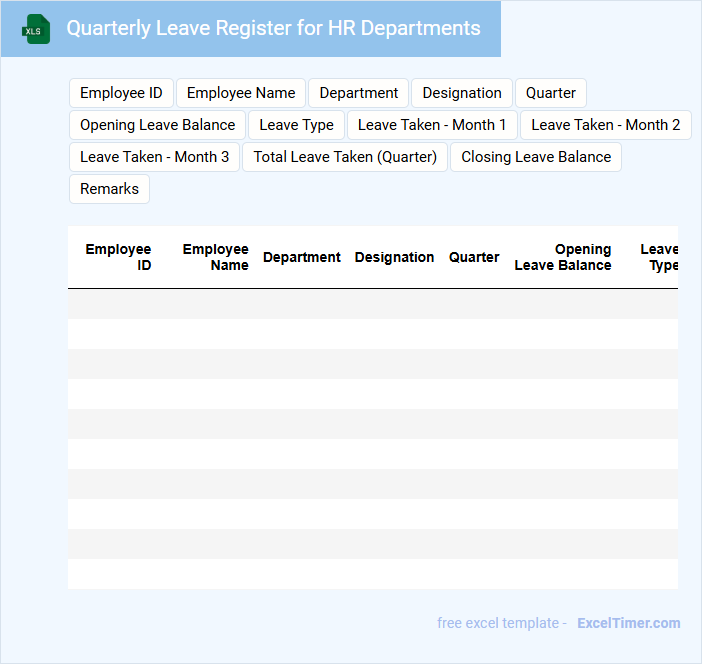
Task: Select the Closing Leave Balance tag
Action: click(536, 157)
